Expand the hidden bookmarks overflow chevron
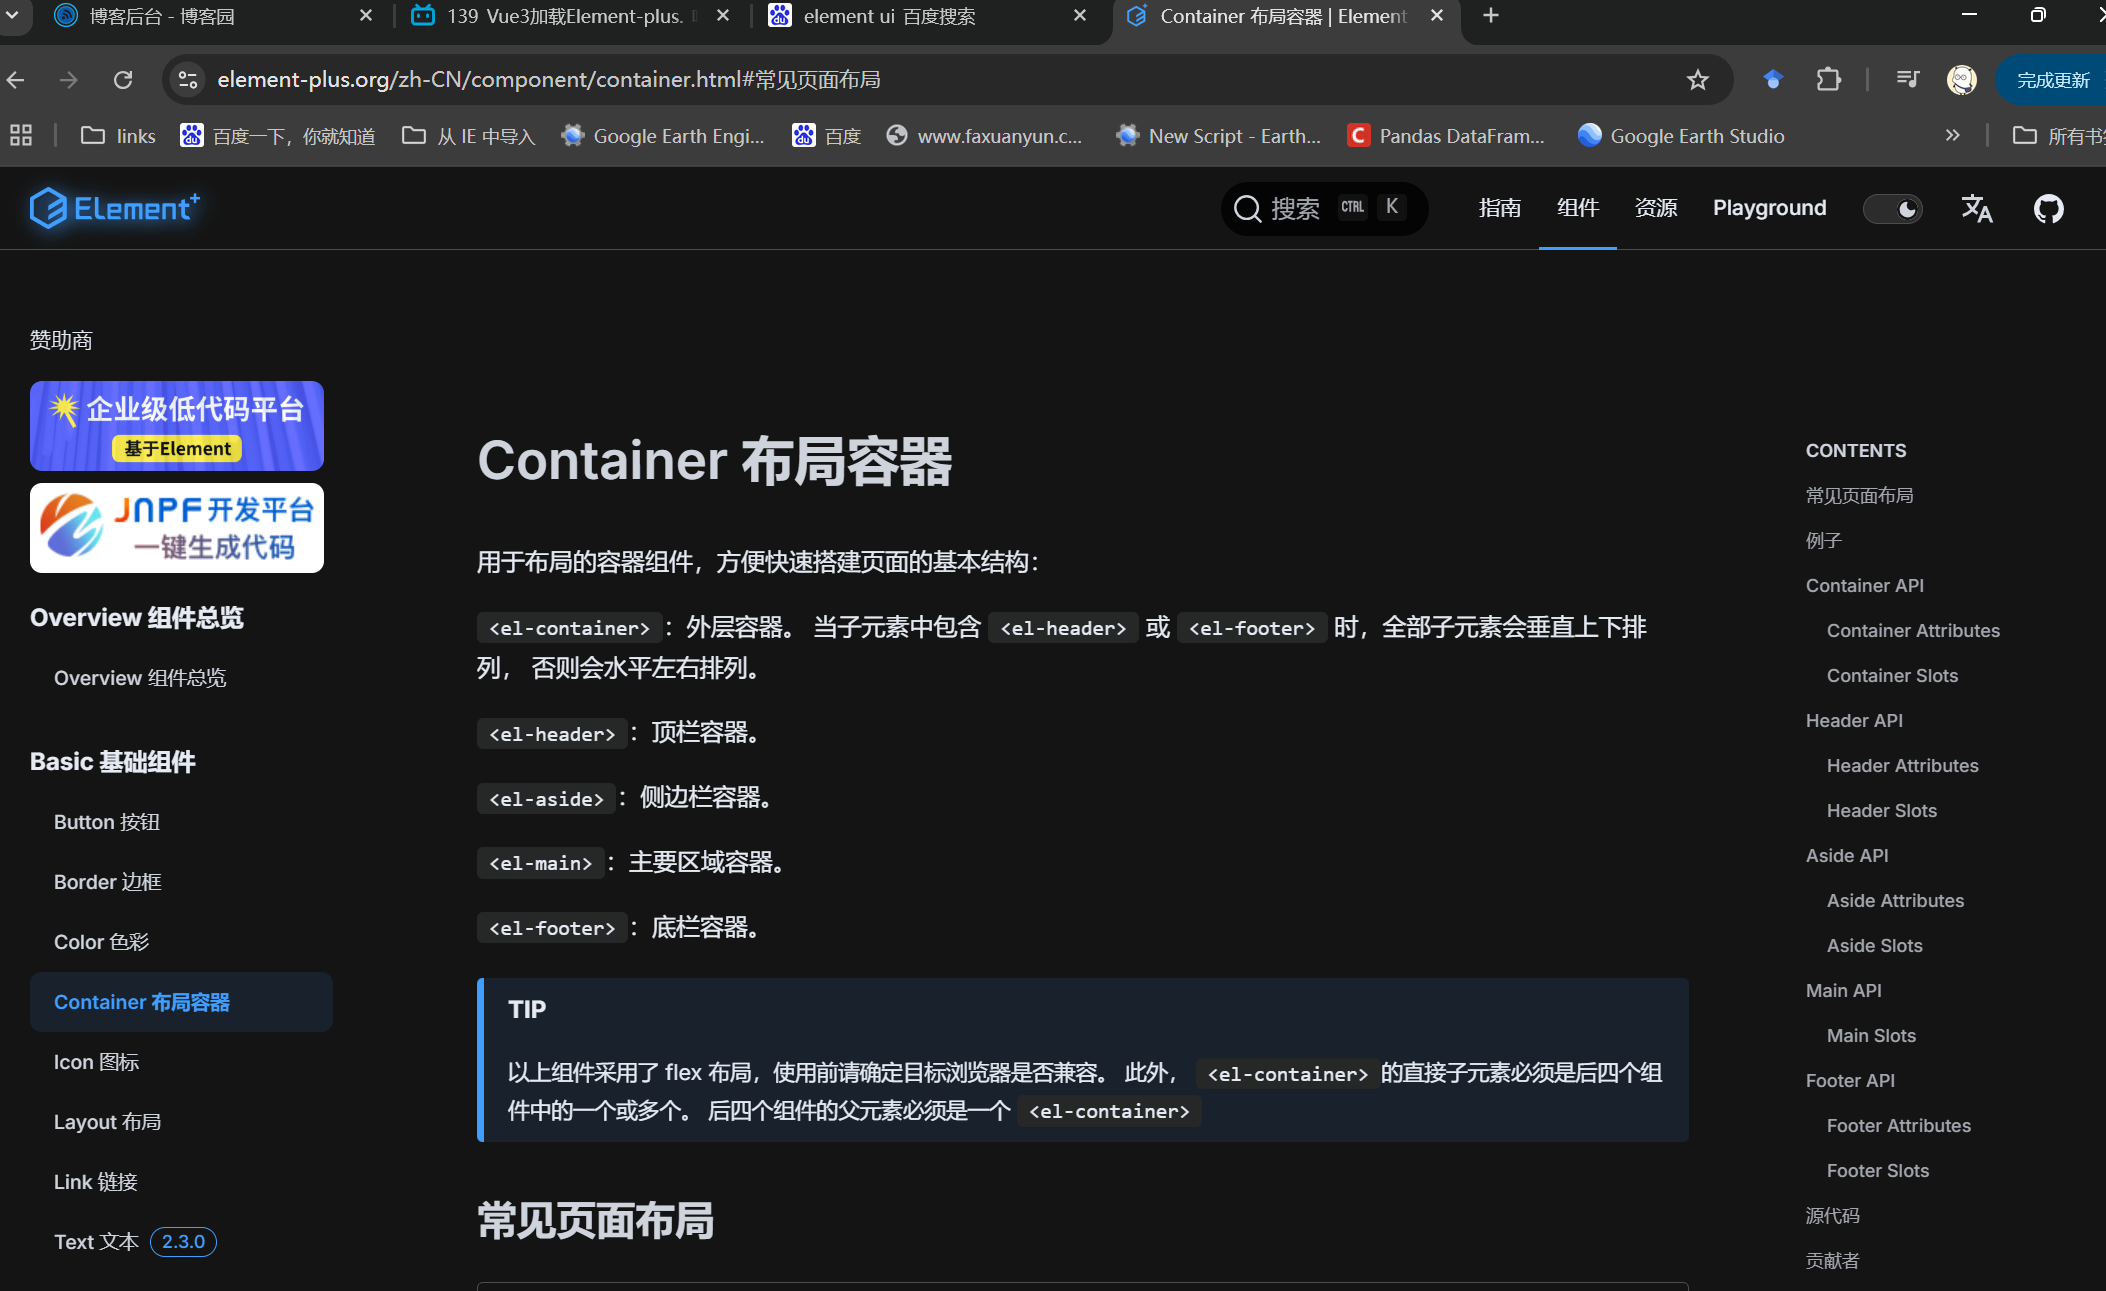The image size is (2106, 1291). (1952, 136)
